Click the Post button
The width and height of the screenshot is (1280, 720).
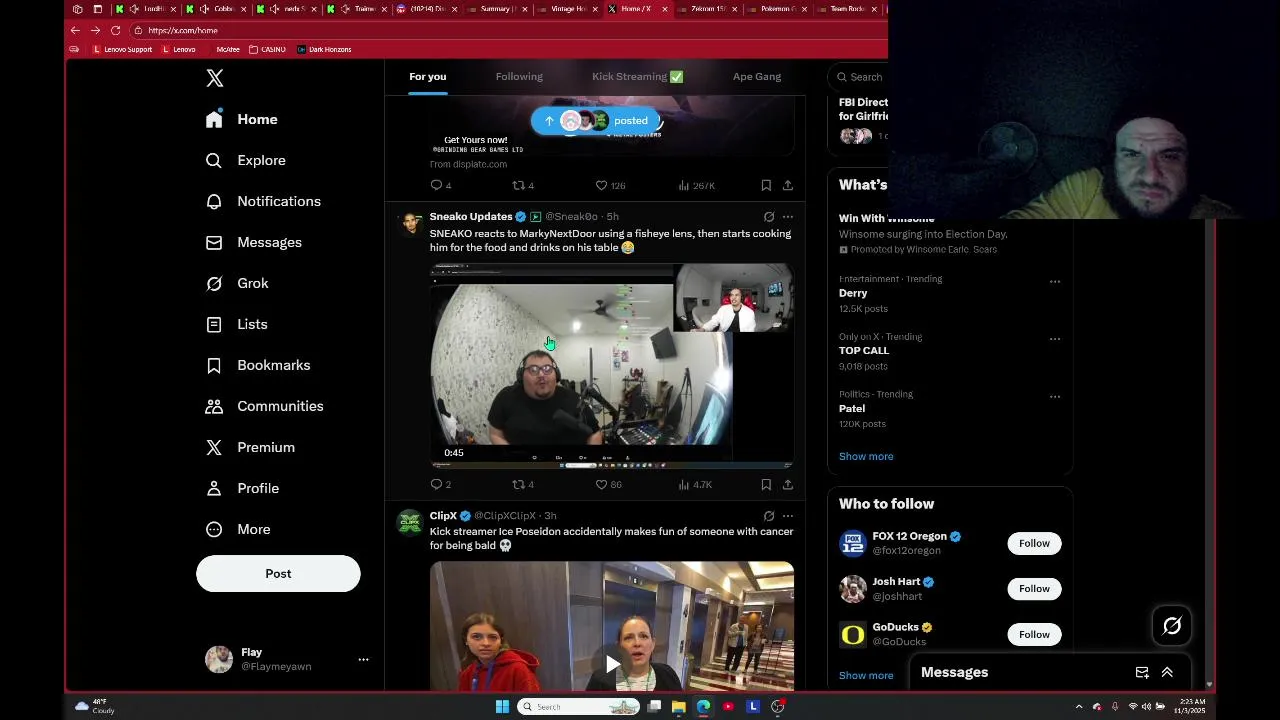(278, 573)
